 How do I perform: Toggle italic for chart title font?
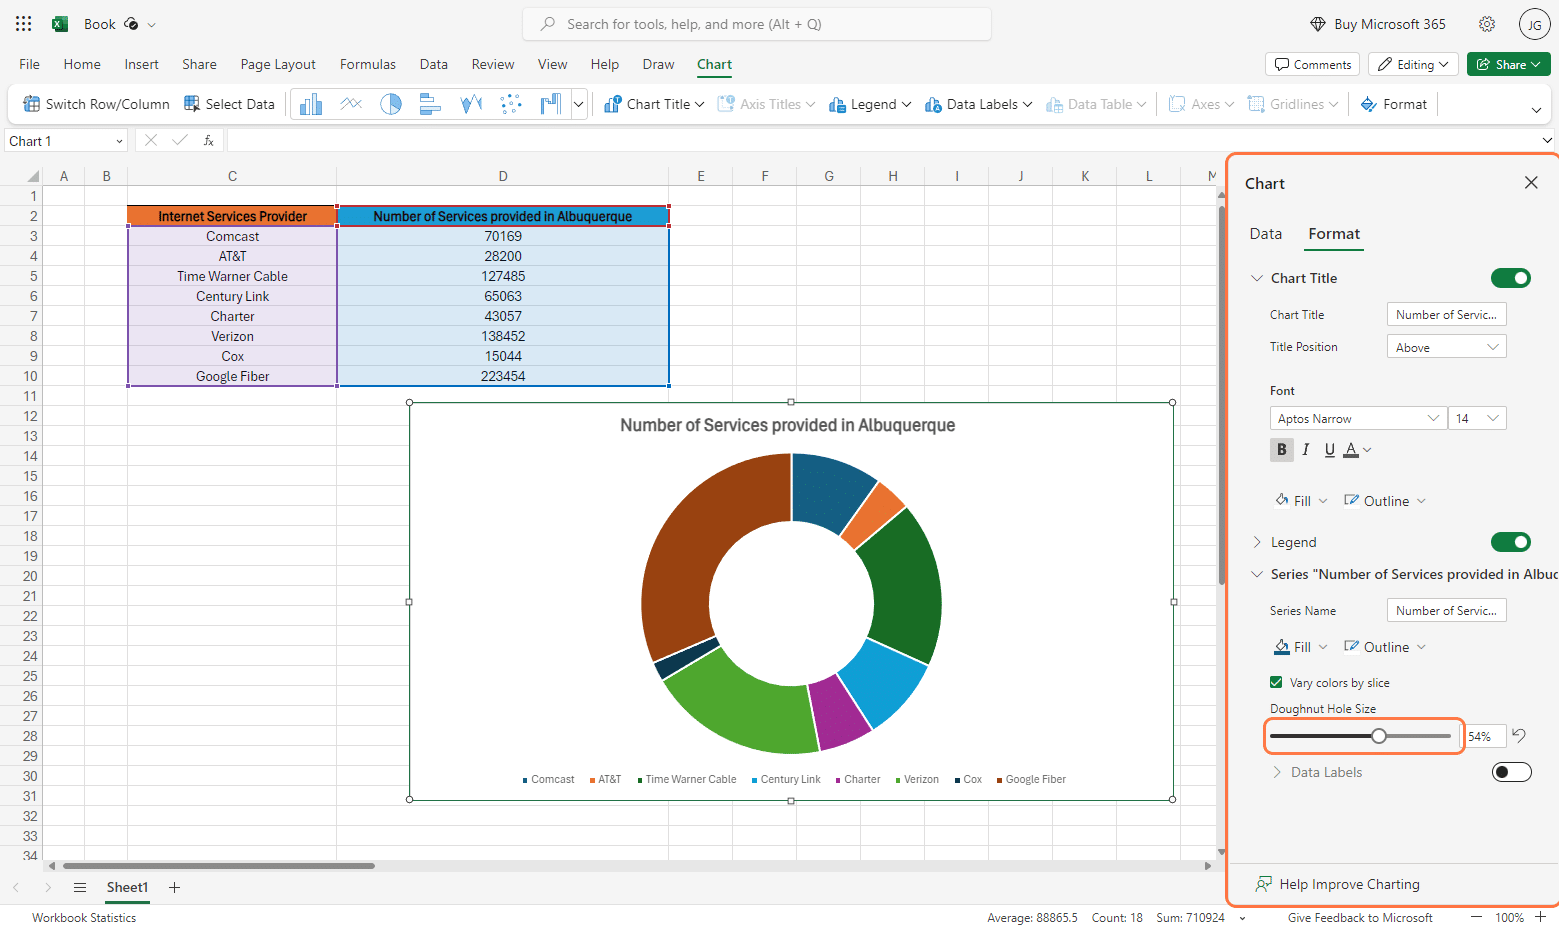click(1306, 450)
